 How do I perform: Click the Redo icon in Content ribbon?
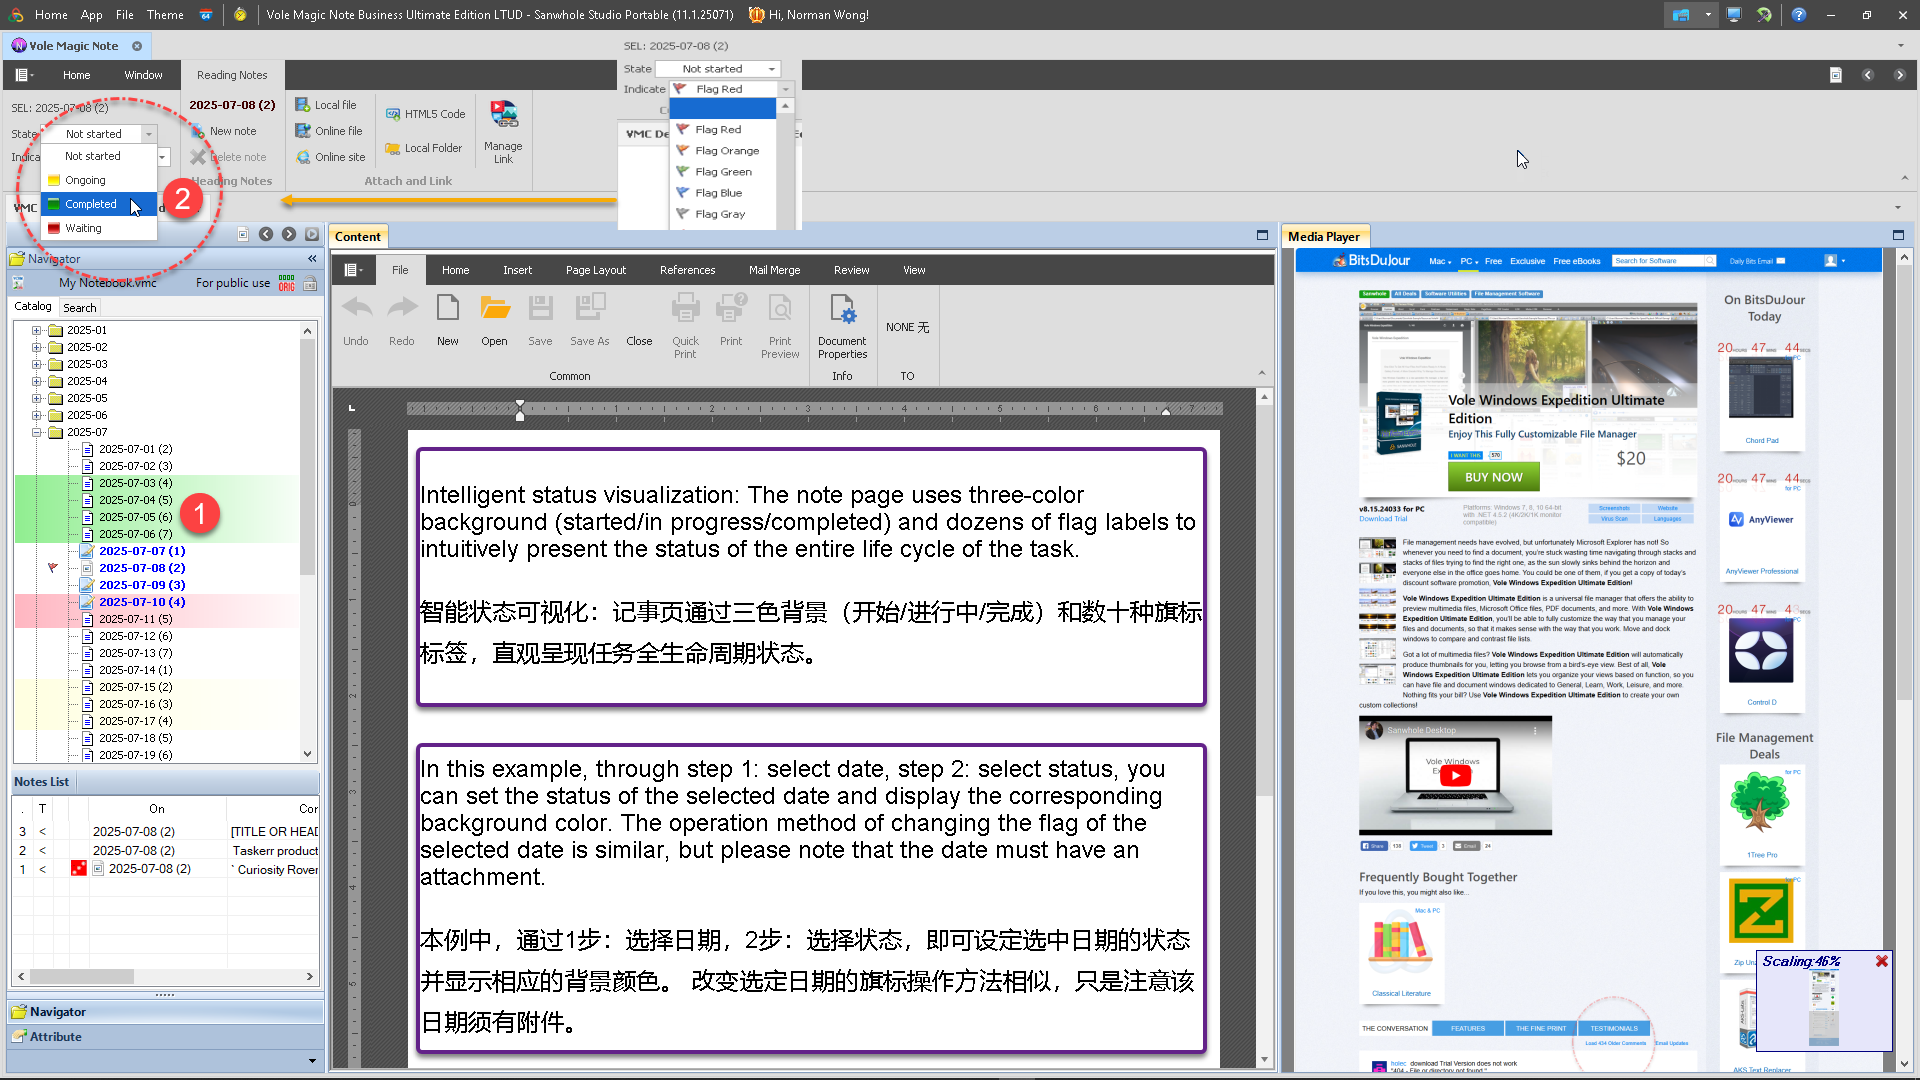click(402, 309)
